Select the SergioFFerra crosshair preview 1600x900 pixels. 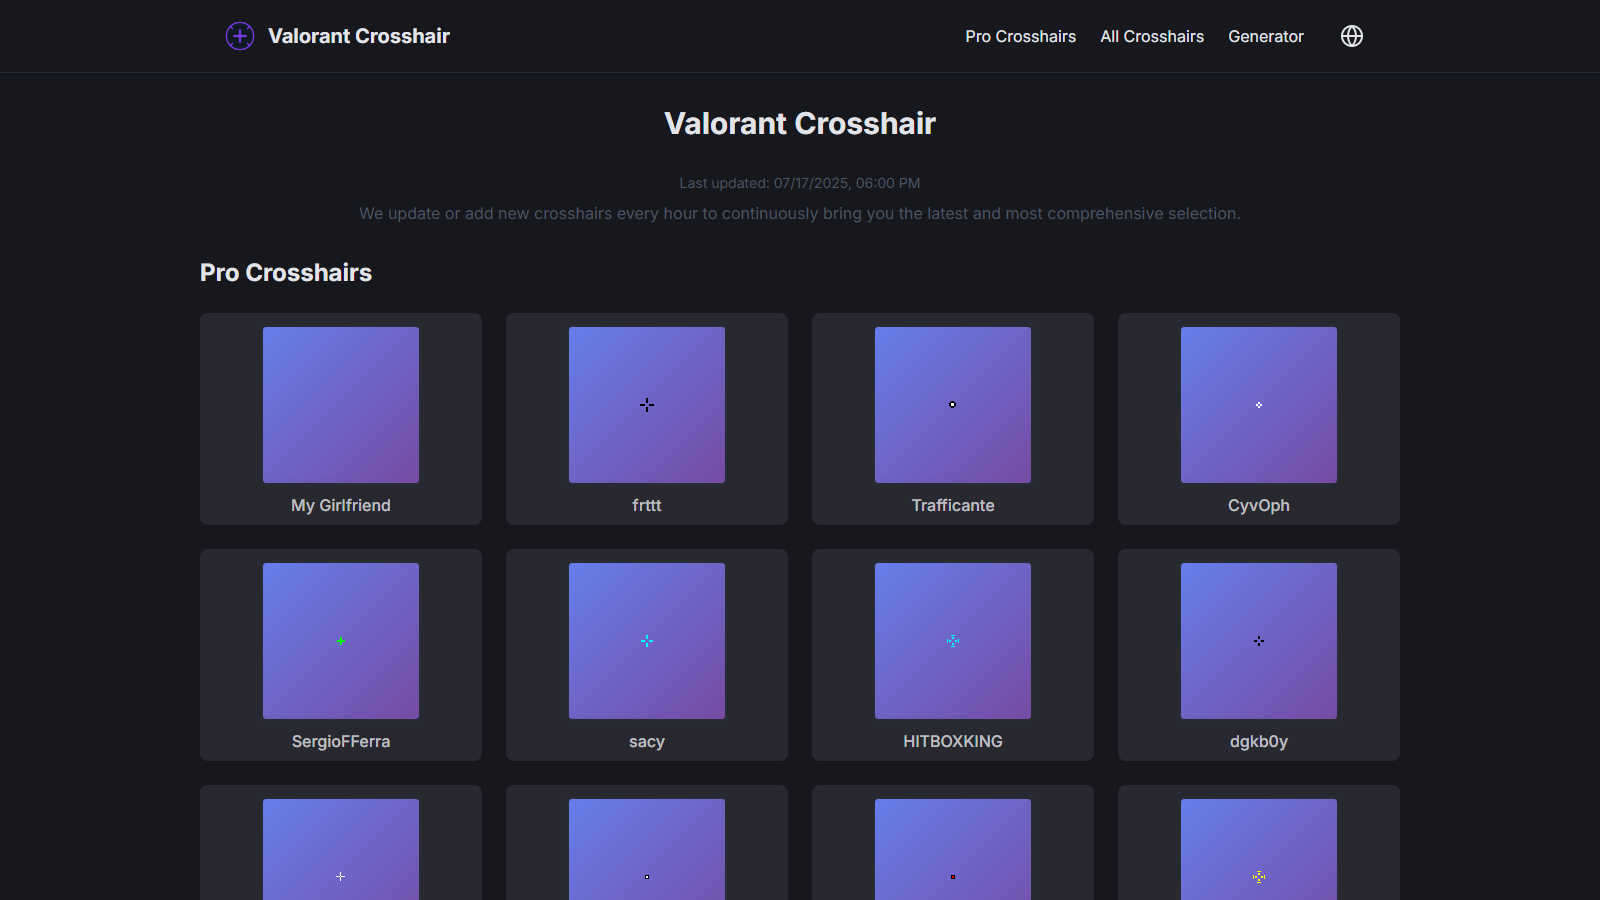341,641
